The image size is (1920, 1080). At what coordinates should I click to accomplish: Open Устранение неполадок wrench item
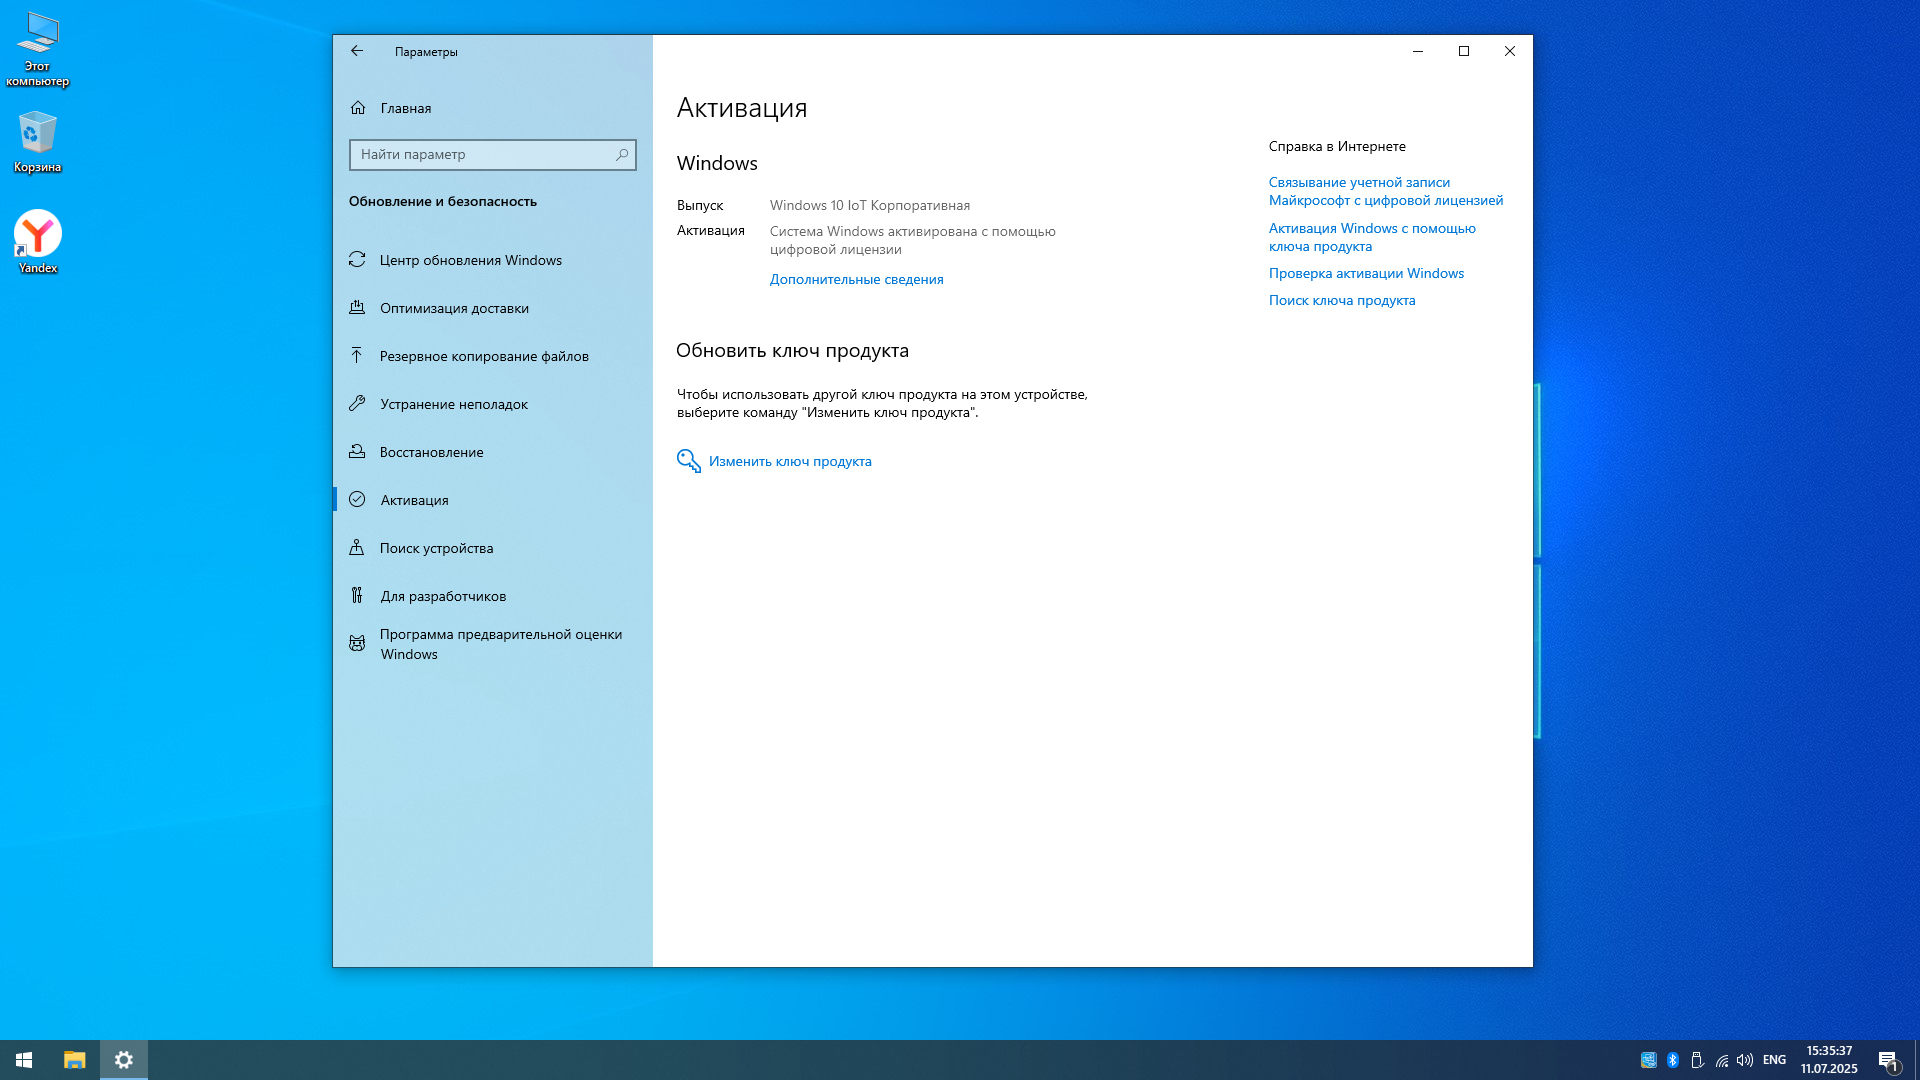[x=454, y=404]
